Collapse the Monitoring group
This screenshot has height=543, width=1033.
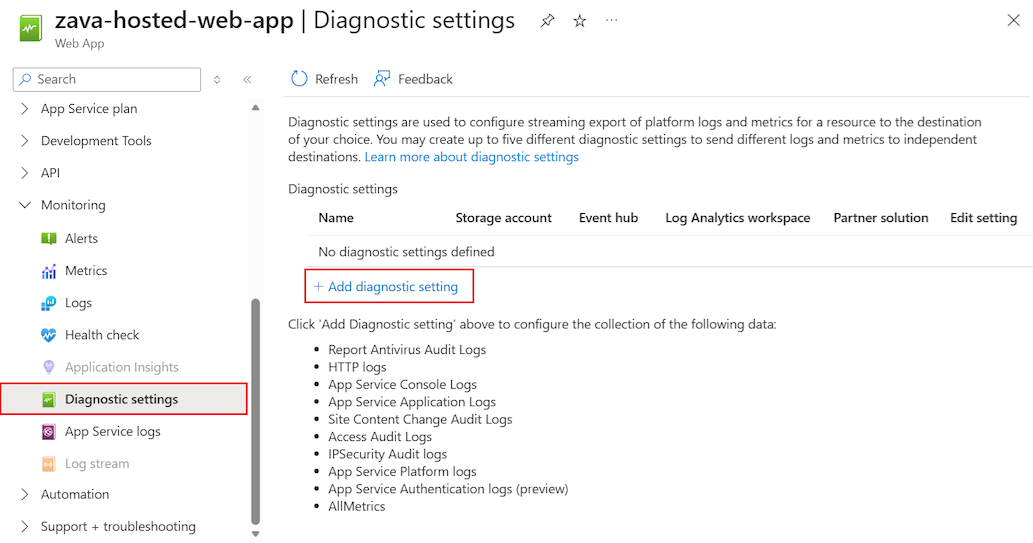click(24, 205)
